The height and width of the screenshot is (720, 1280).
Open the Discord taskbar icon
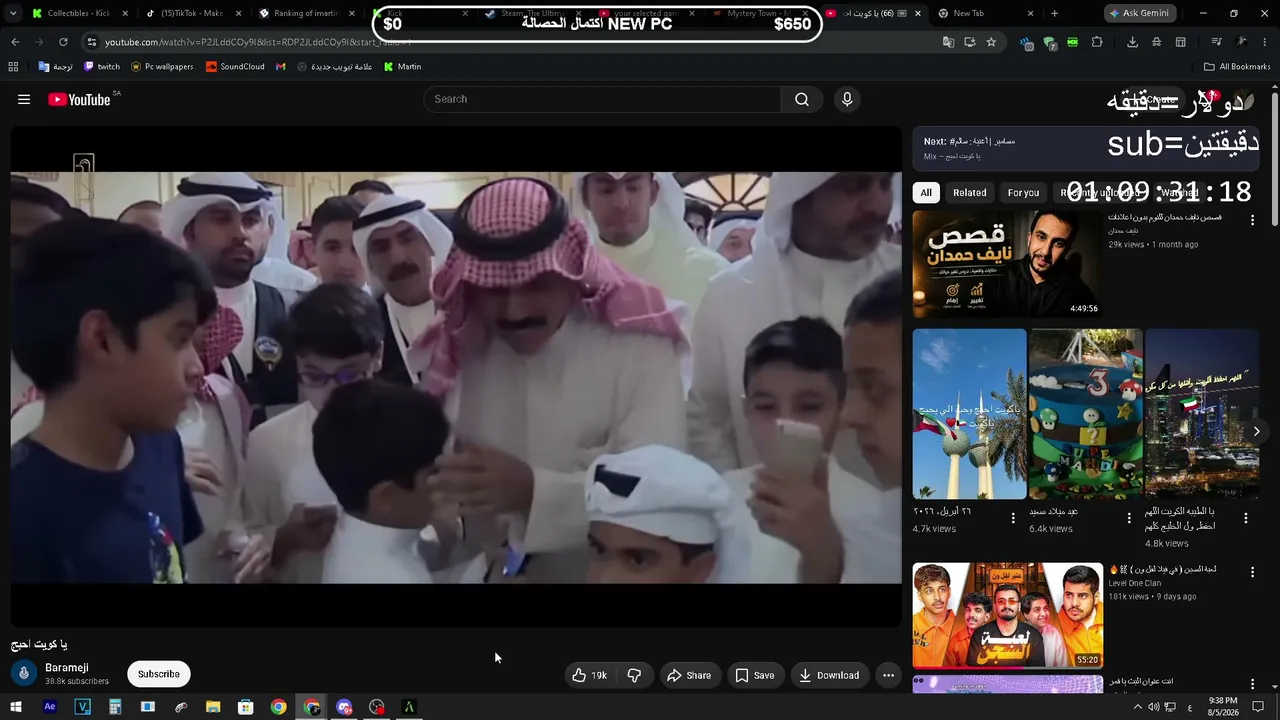[x=344, y=707]
